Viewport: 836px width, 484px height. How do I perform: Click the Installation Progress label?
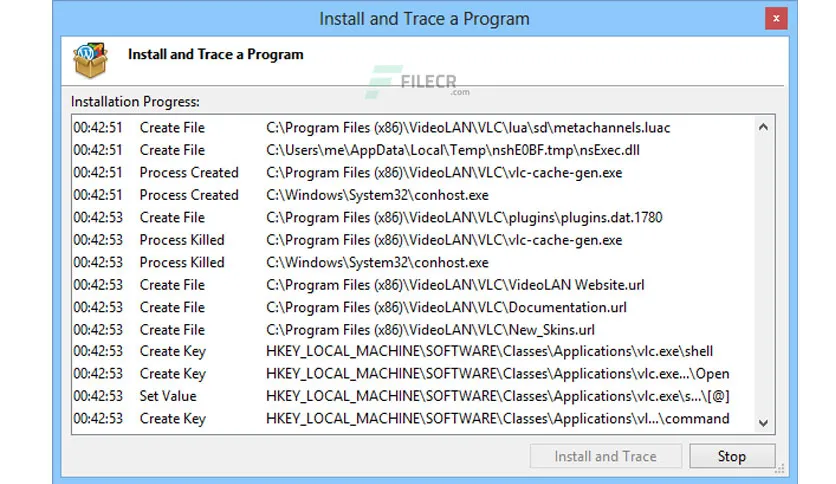[x=135, y=102]
